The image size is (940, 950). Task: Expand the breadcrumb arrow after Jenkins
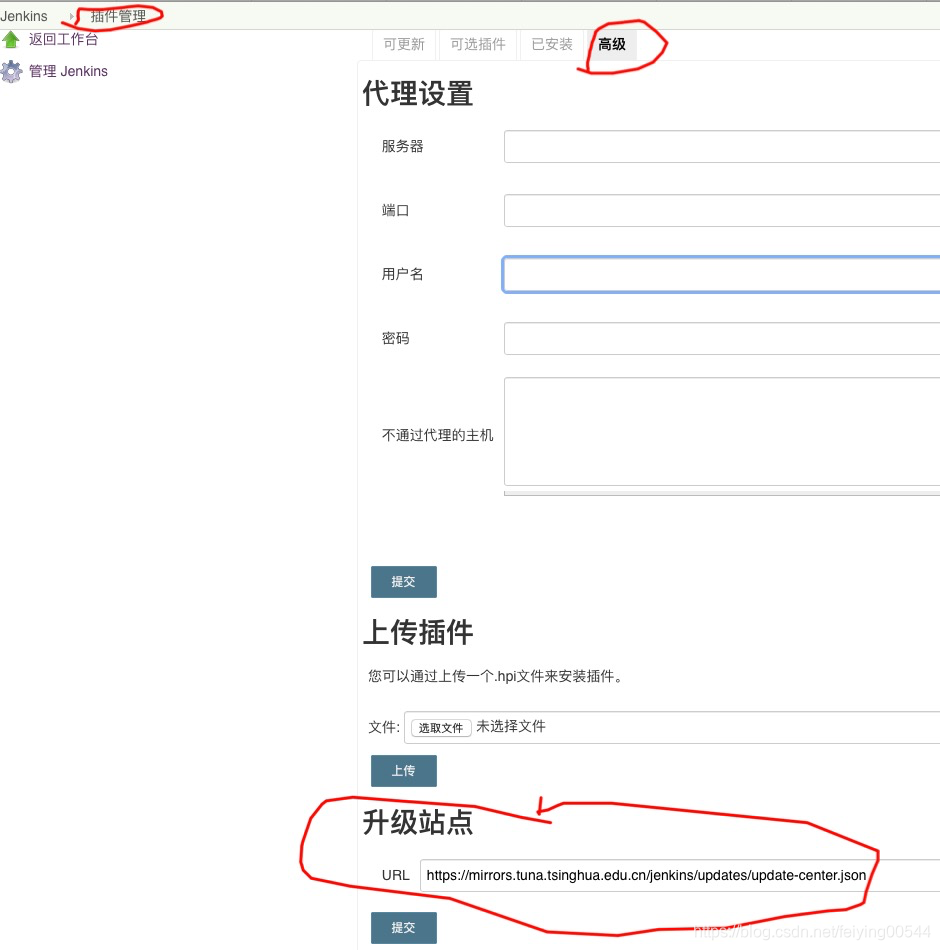[72, 16]
